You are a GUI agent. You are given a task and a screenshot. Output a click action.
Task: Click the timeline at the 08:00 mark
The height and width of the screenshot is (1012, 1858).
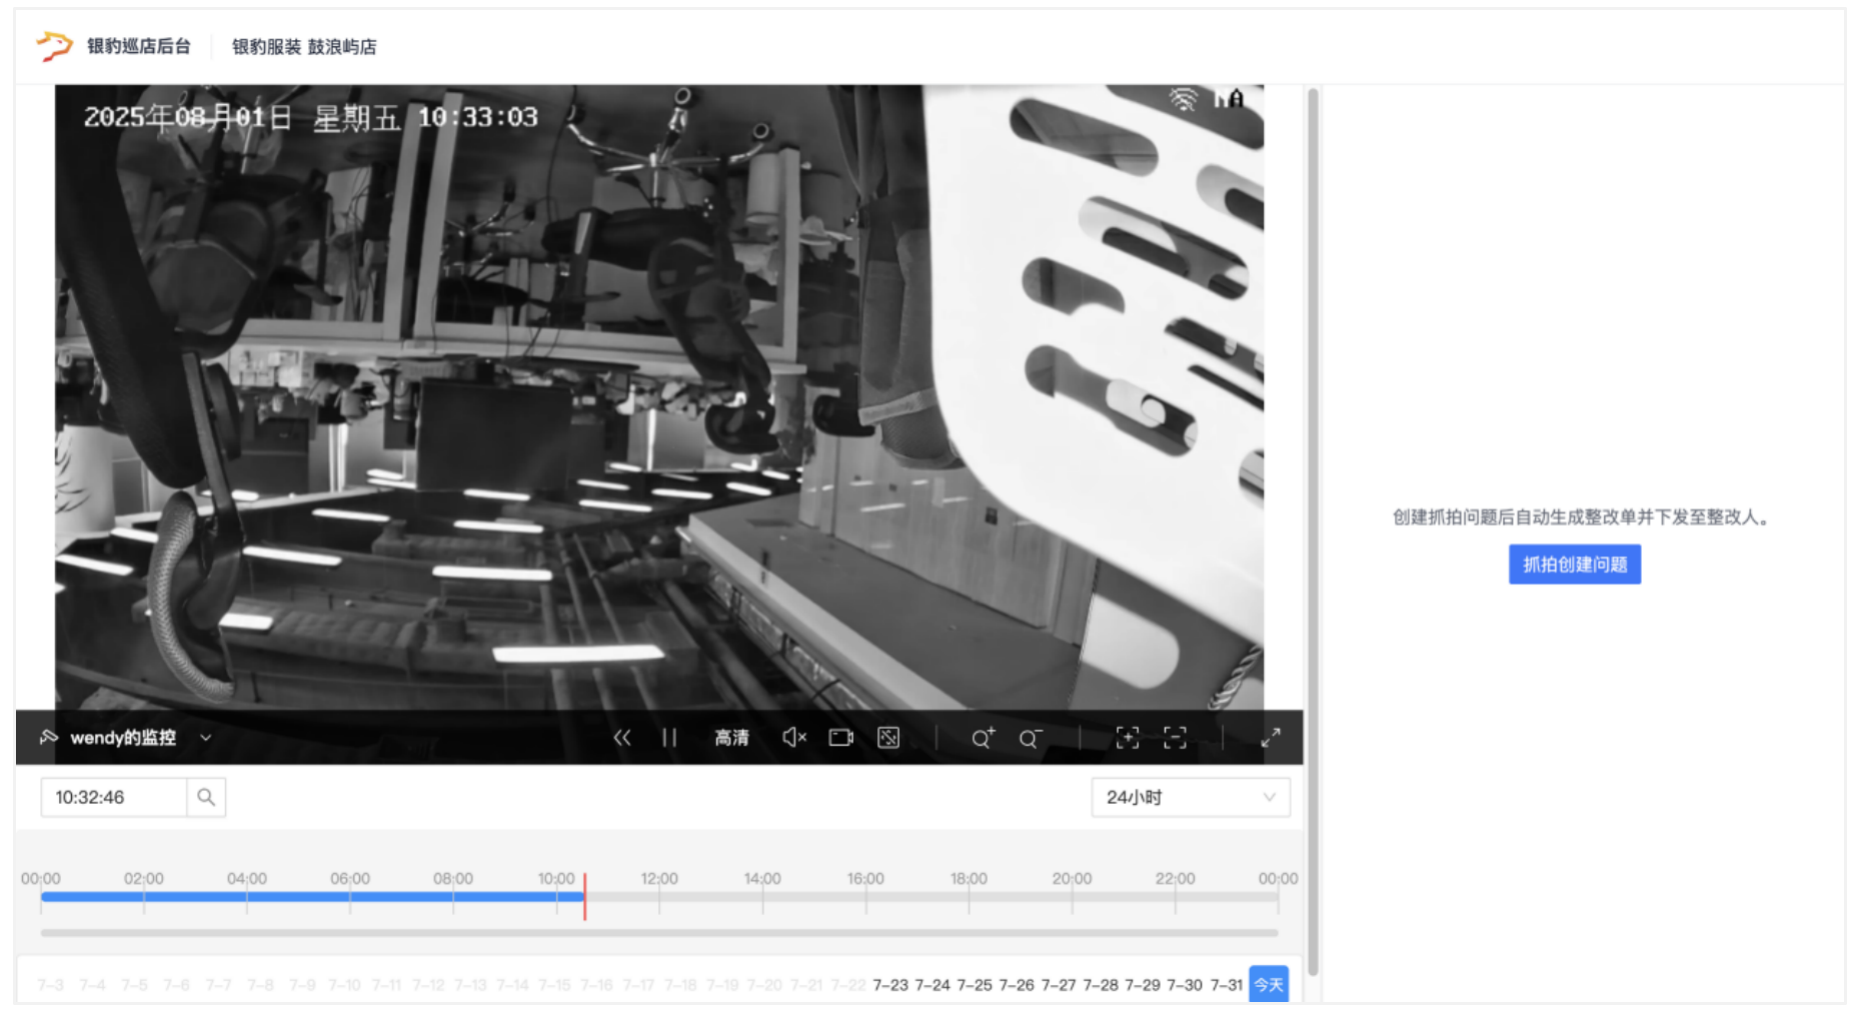point(453,897)
